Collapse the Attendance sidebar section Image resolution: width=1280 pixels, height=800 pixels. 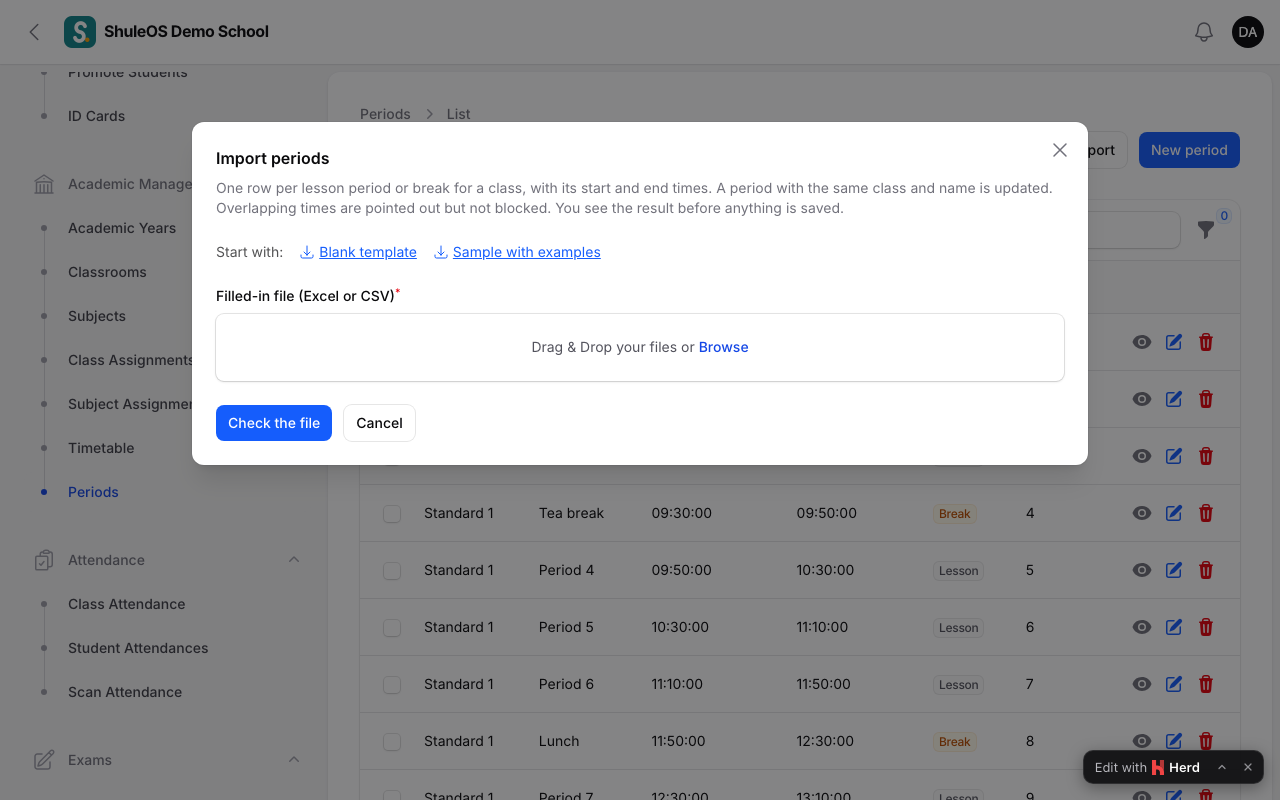294,560
